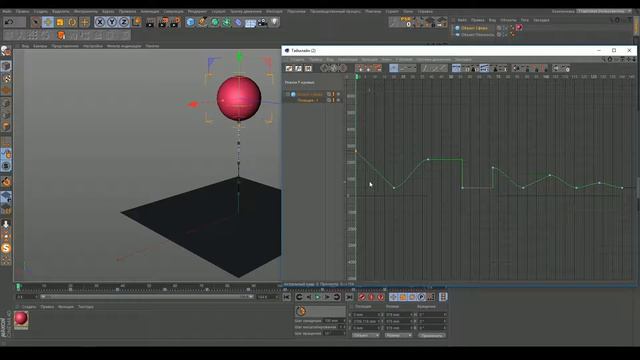Go to start of animation
The image size is (640, 360).
(287, 297)
